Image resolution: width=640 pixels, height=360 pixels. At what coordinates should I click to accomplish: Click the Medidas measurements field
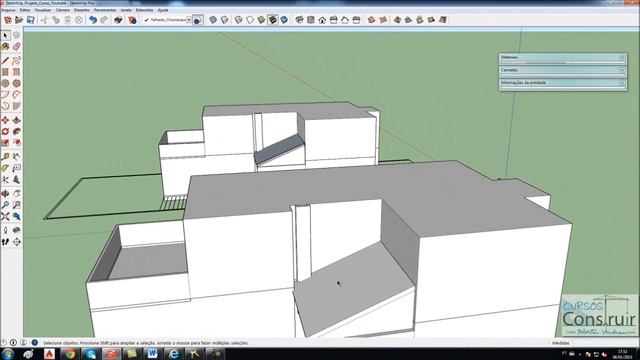(606, 343)
